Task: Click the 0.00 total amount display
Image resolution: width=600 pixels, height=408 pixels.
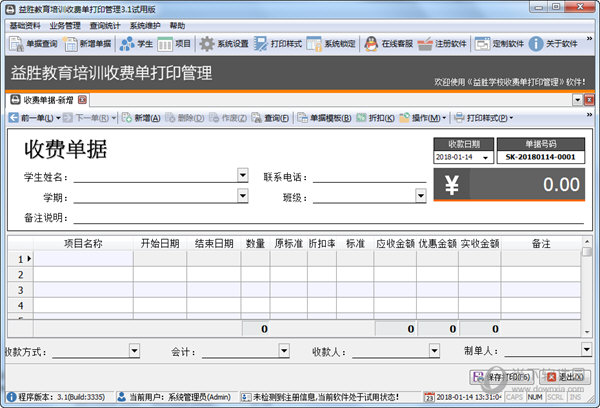Action: (509, 184)
